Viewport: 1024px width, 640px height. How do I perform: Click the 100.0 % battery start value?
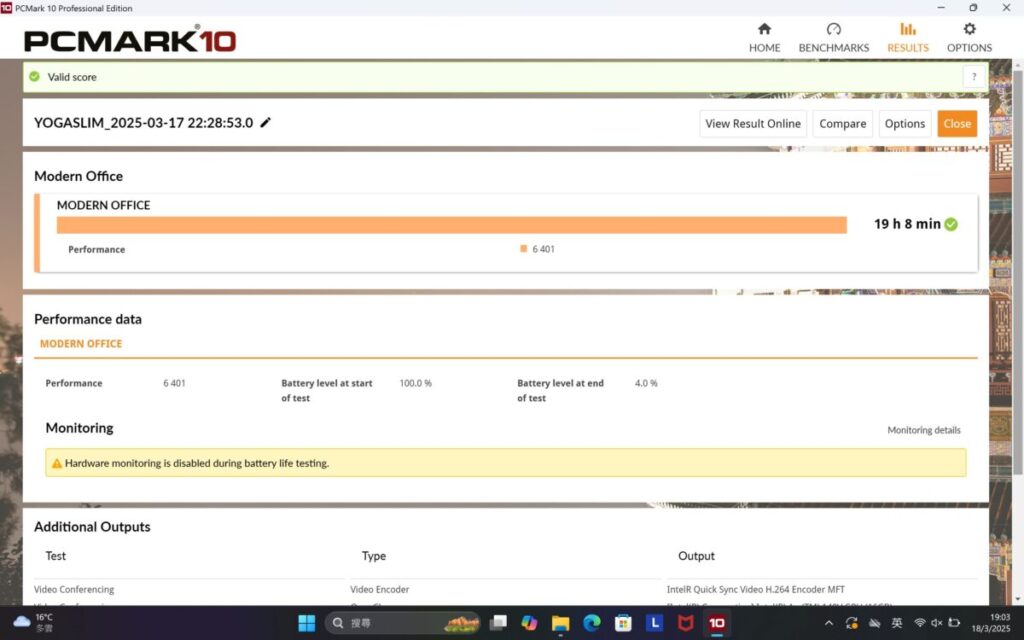pyautogui.click(x=415, y=383)
